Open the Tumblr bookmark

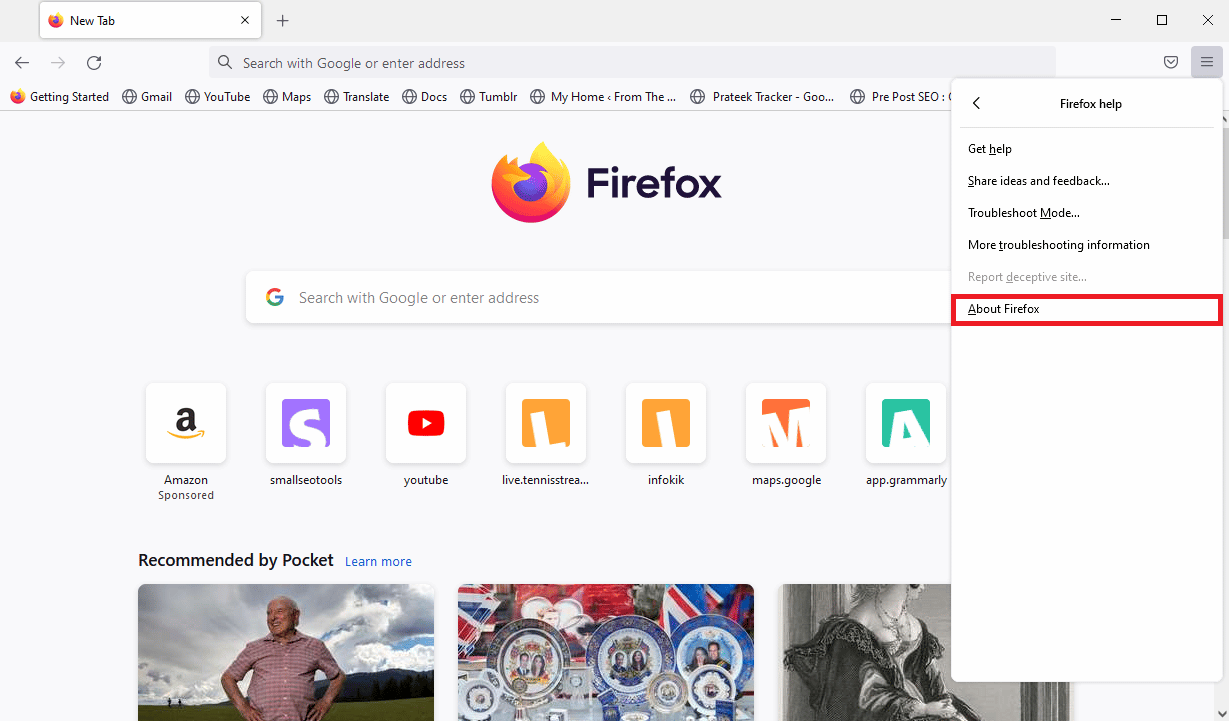coord(489,97)
